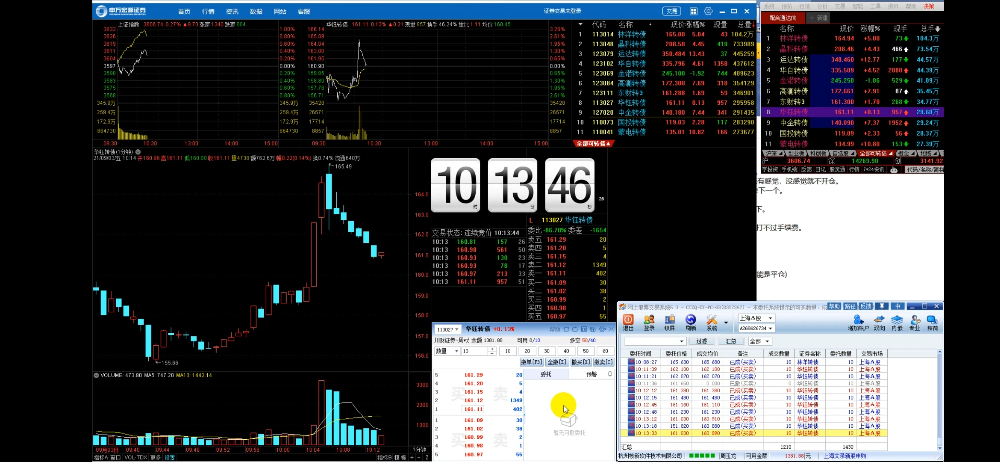
Task: Open the account number dropdown below 上海A股
Action: pos(756,328)
